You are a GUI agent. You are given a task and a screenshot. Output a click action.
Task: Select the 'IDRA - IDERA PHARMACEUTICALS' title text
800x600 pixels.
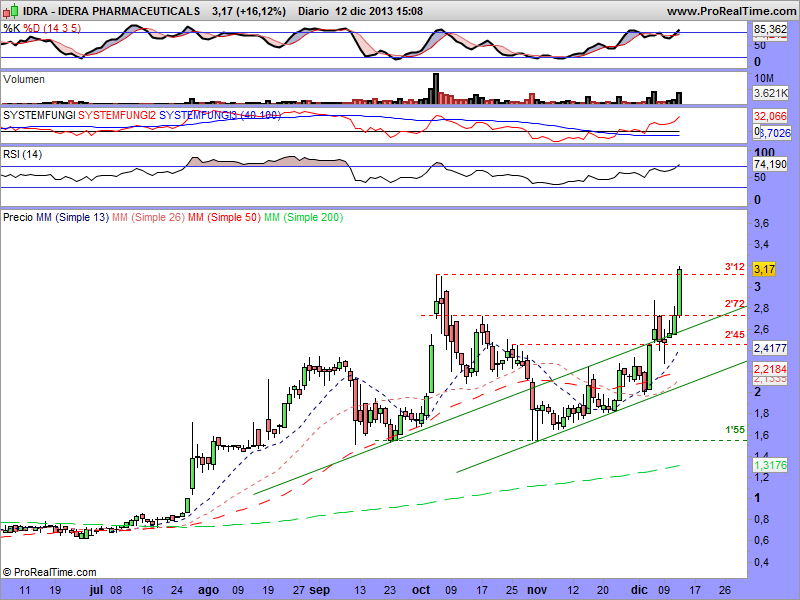tap(111, 11)
